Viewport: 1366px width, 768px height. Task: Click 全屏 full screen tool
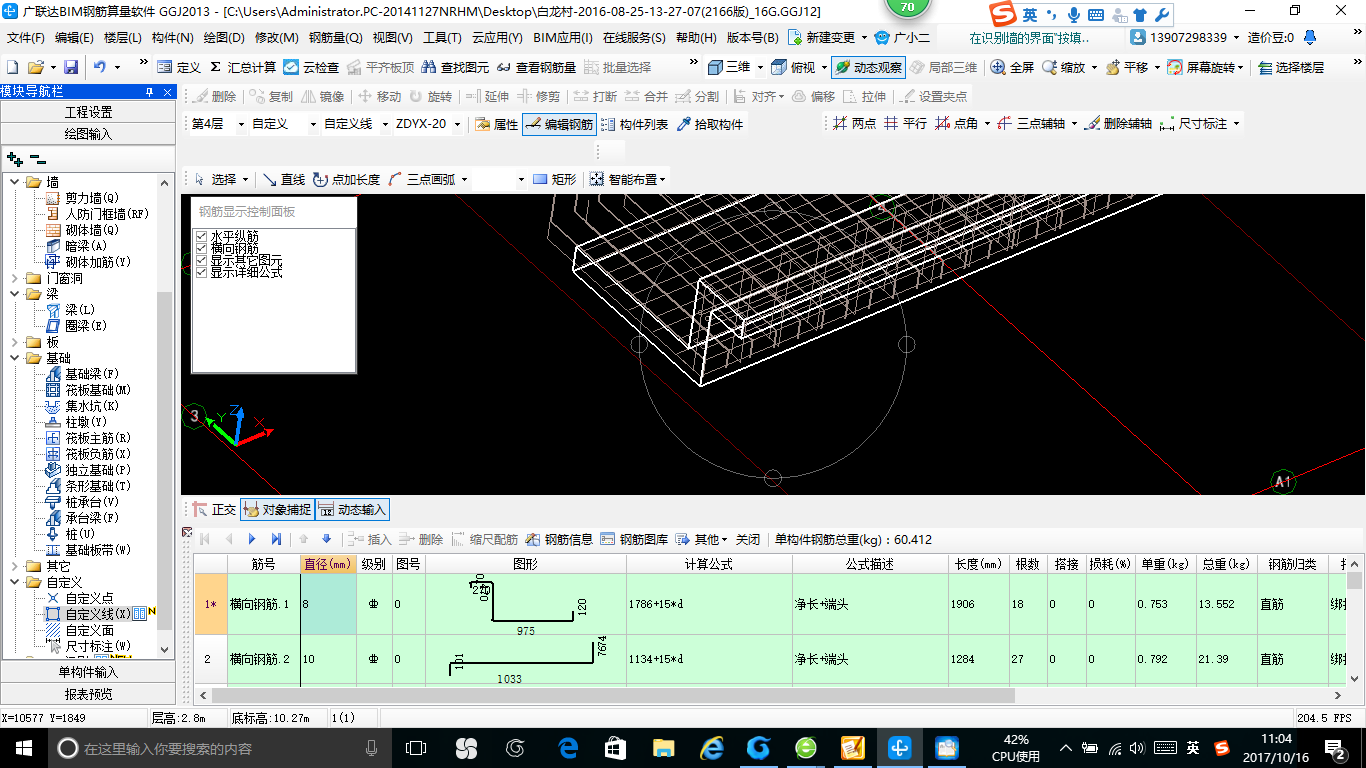pyautogui.click(x=1012, y=67)
